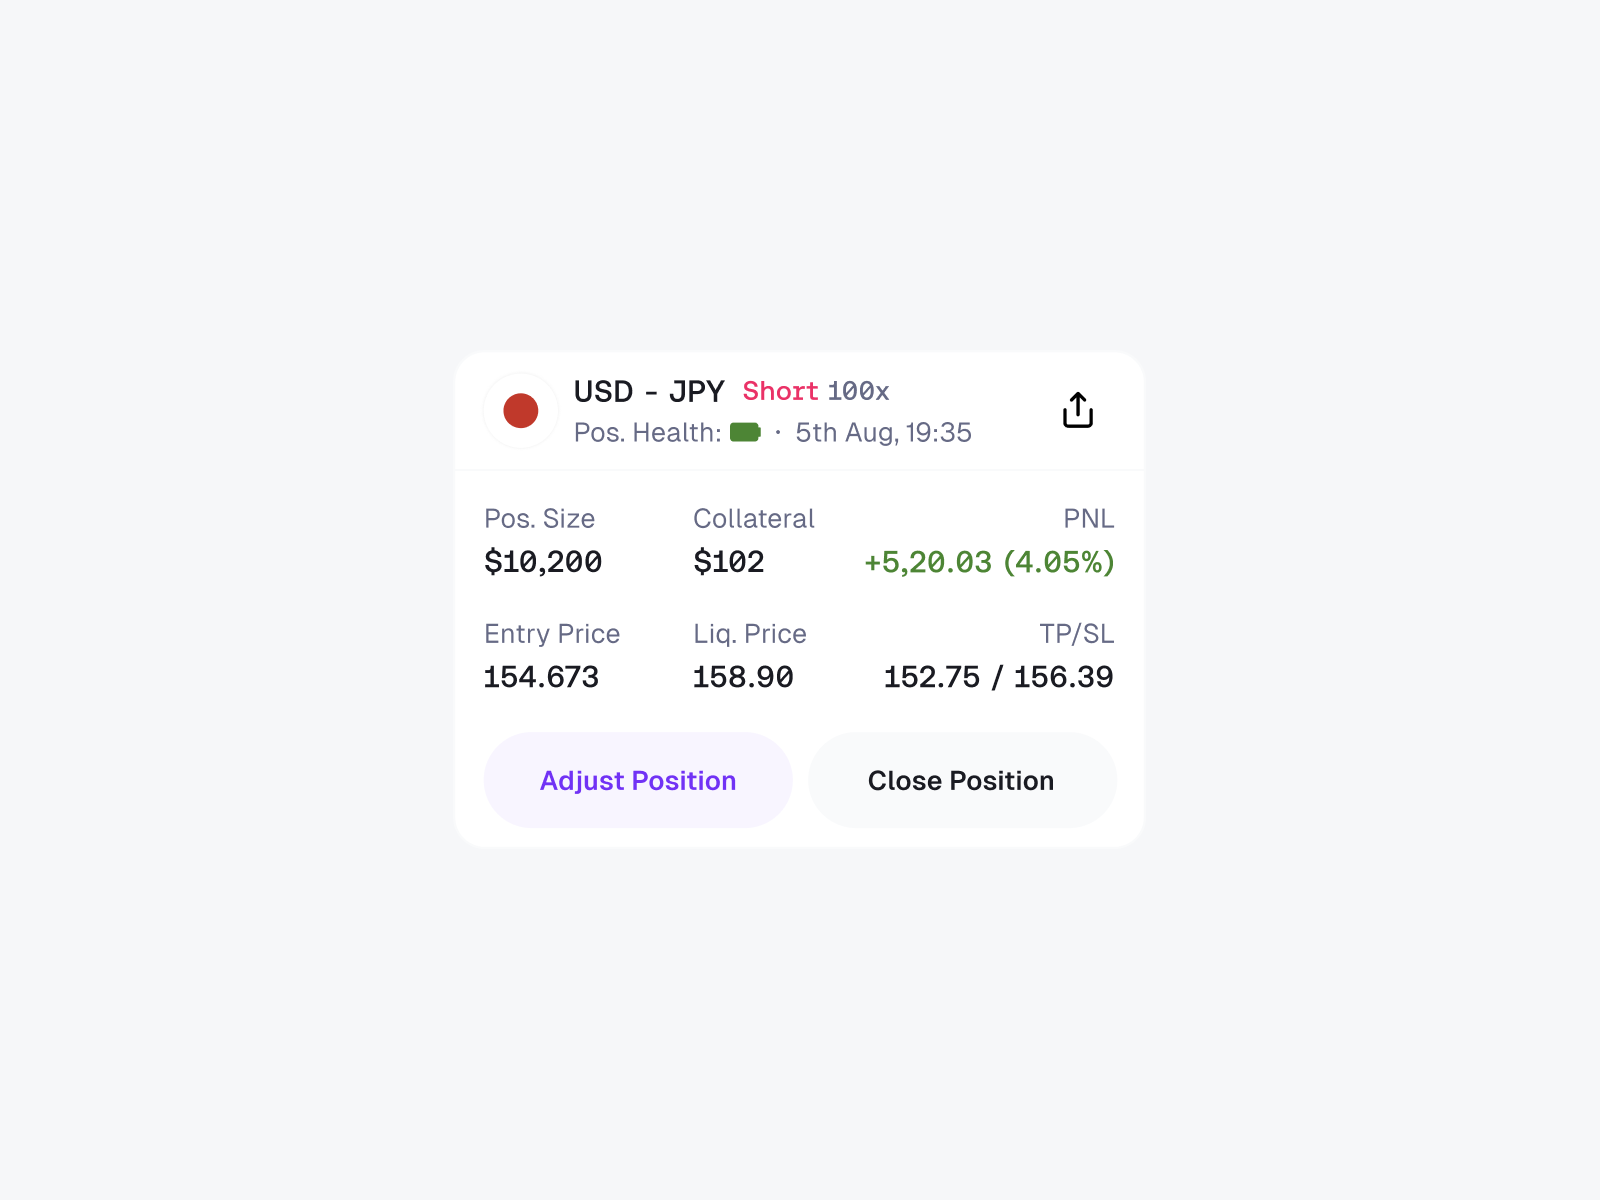1600x1200 pixels.
Task: Select the Pos. Size value $10,200
Action: point(542,562)
